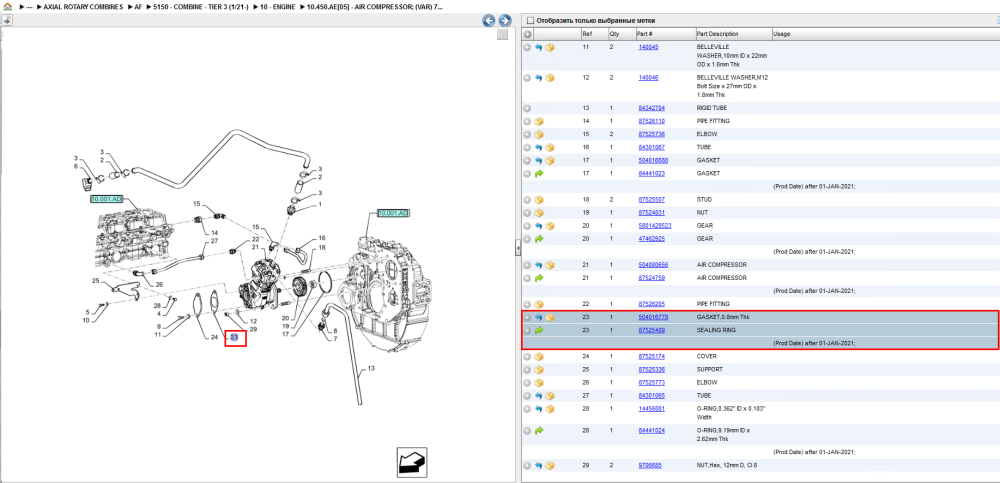Click the large return arrow icon below the diagram
Viewport: 1000px width, 483px height.
(411, 462)
